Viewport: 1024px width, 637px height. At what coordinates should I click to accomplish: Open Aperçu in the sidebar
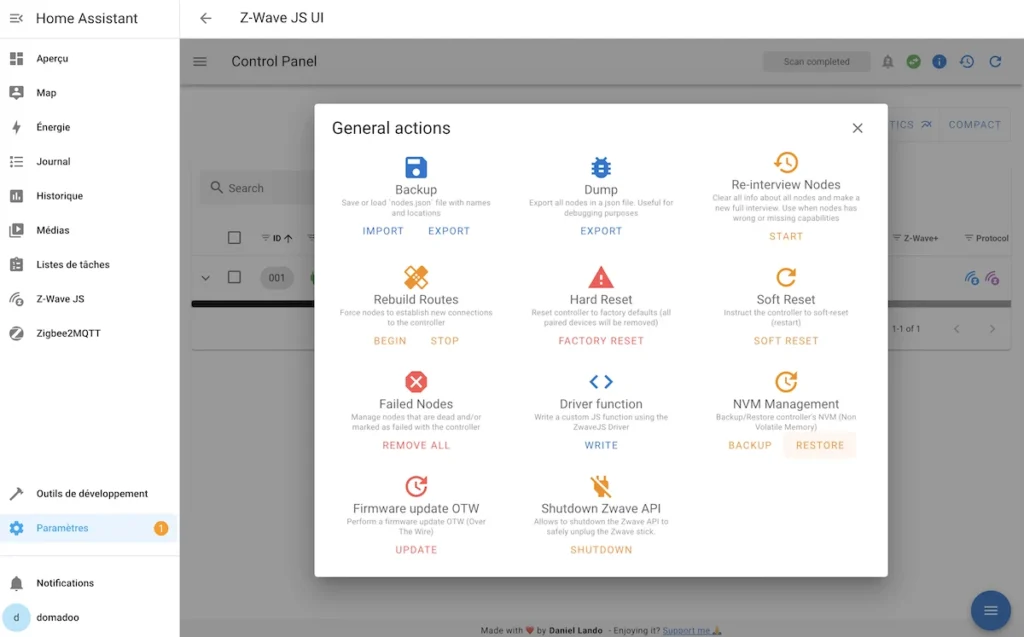click(x=89, y=58)
